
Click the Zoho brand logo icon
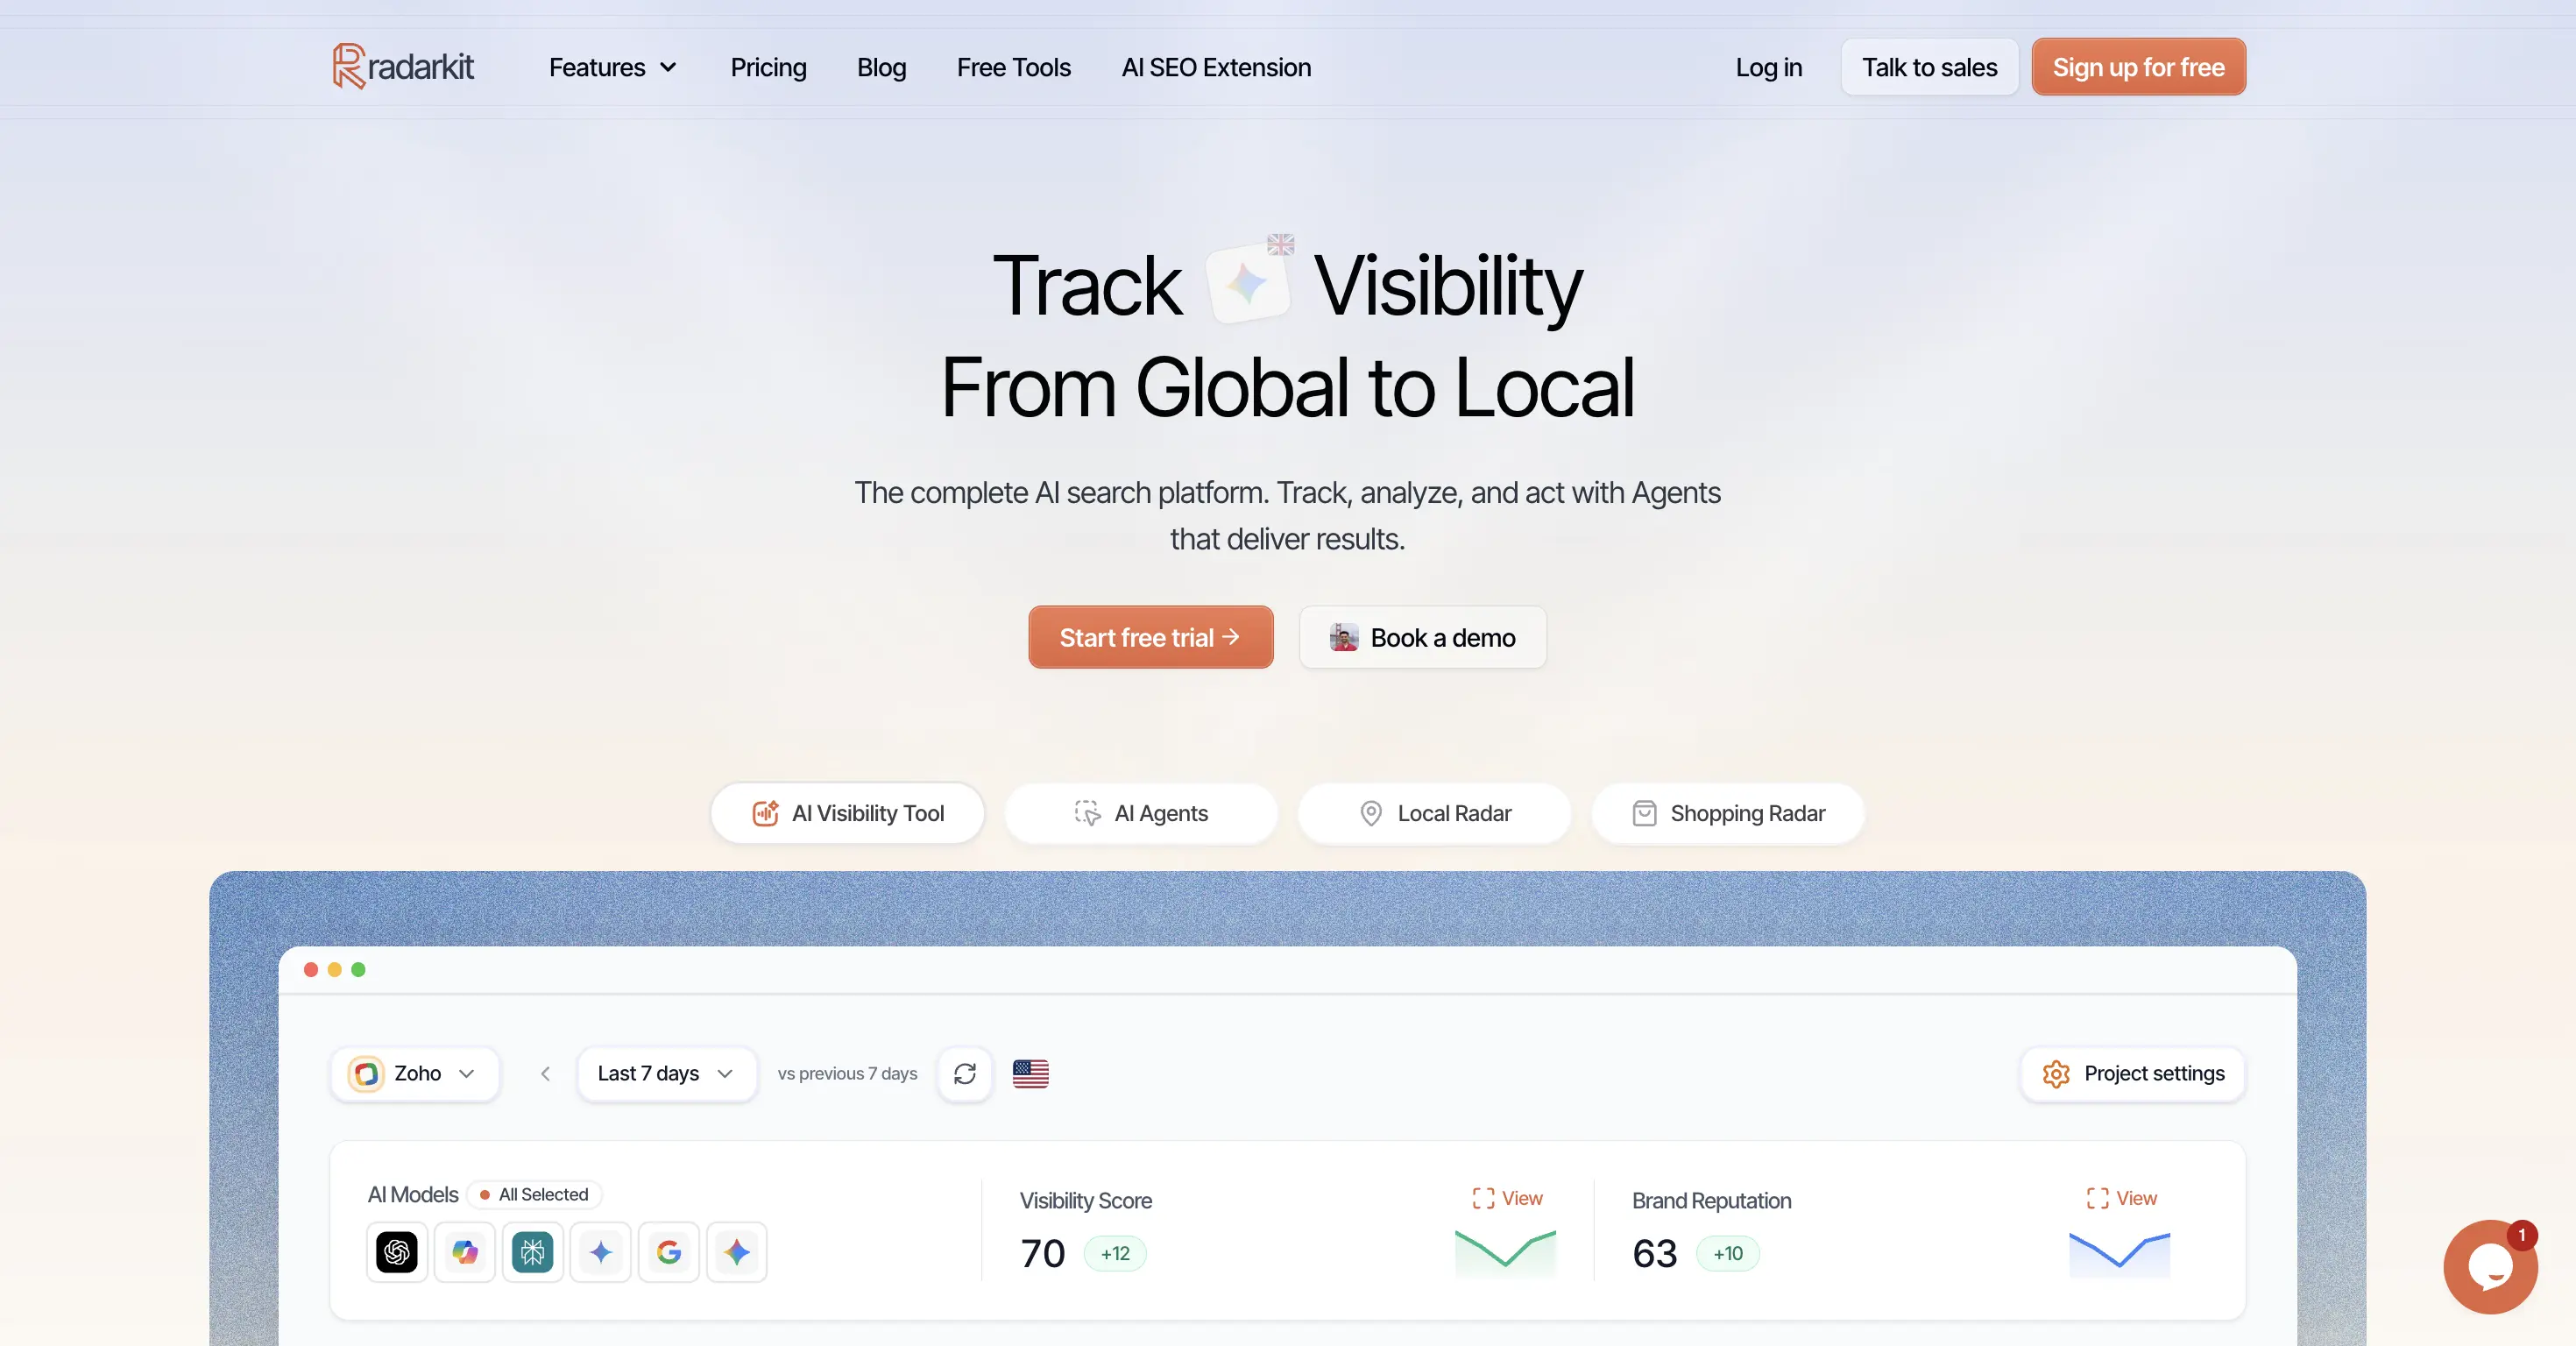point(367,1074)
